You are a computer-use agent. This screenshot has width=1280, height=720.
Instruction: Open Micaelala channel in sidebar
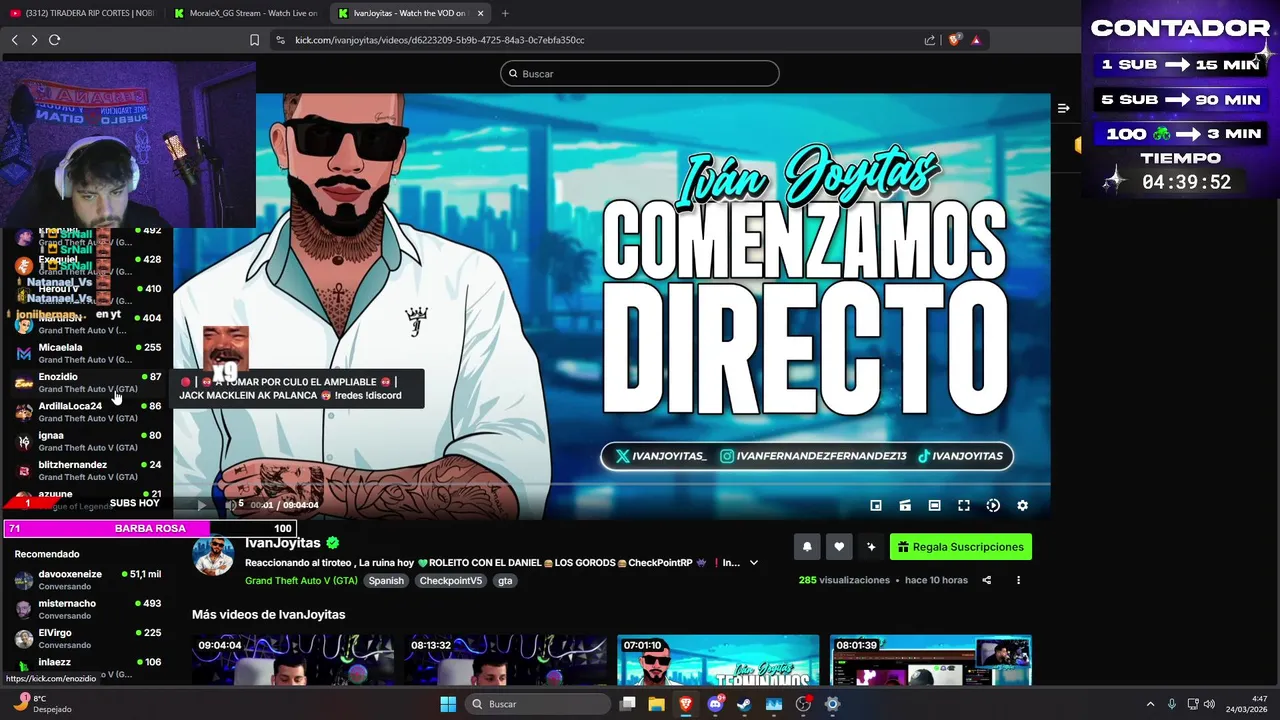pos(88,353)
